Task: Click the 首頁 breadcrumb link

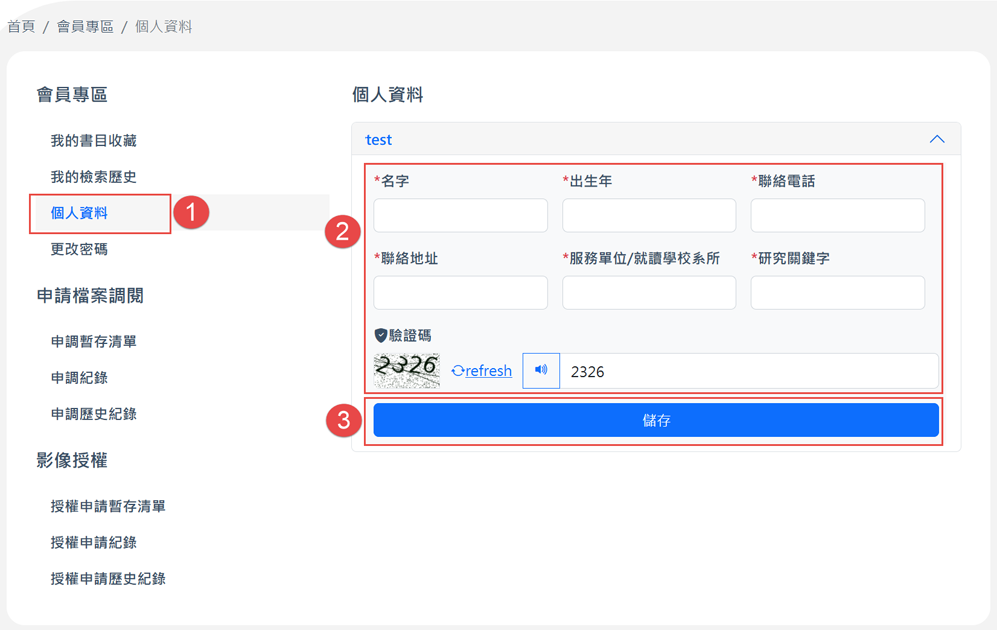Action: tap(21, 27)
